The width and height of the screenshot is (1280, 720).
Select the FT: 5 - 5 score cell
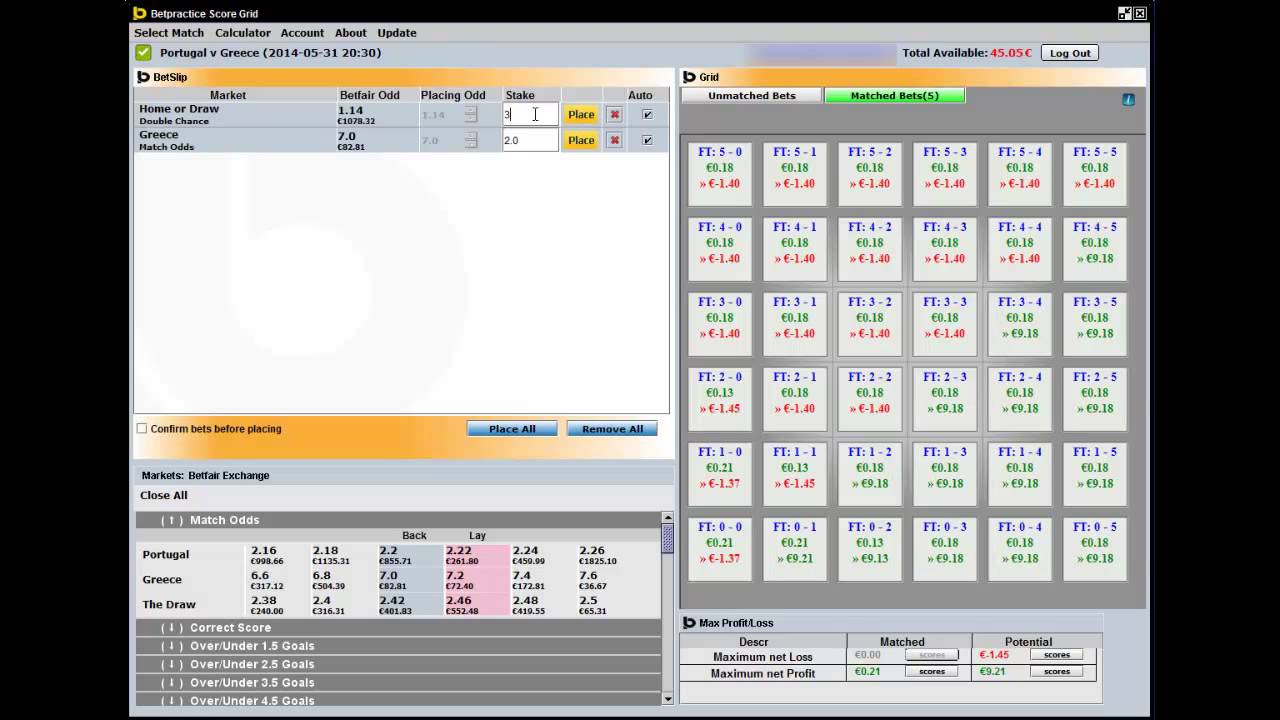click(x=1095, y=174)
